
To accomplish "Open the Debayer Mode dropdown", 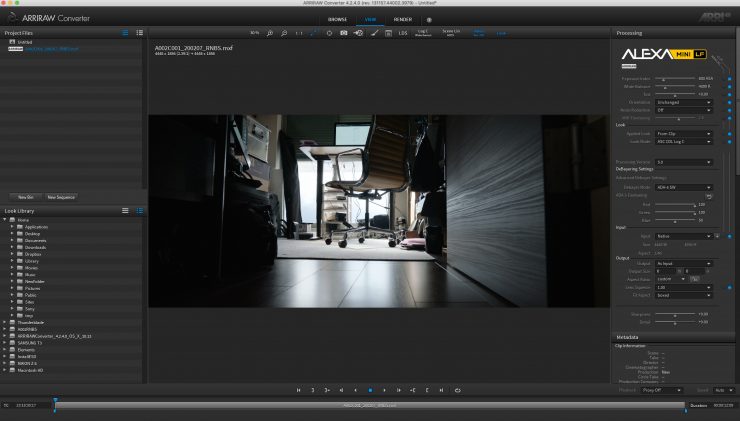I will [x=685, y=187].
